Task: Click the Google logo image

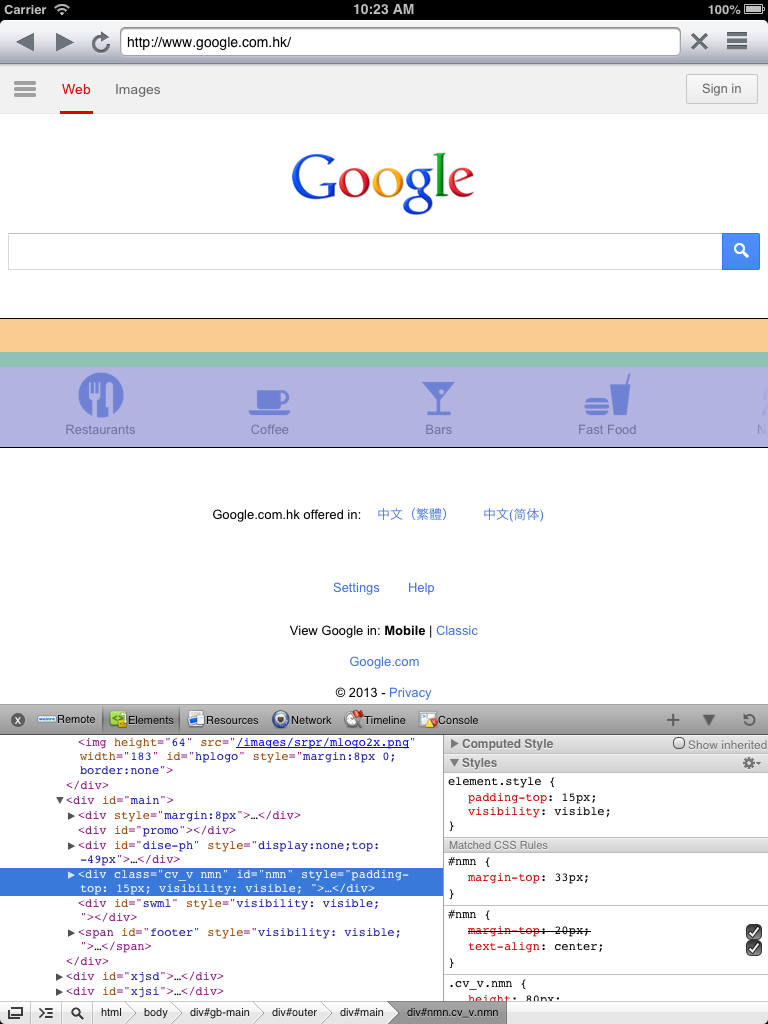Action: pyautogui.click(x=383, y=182)
